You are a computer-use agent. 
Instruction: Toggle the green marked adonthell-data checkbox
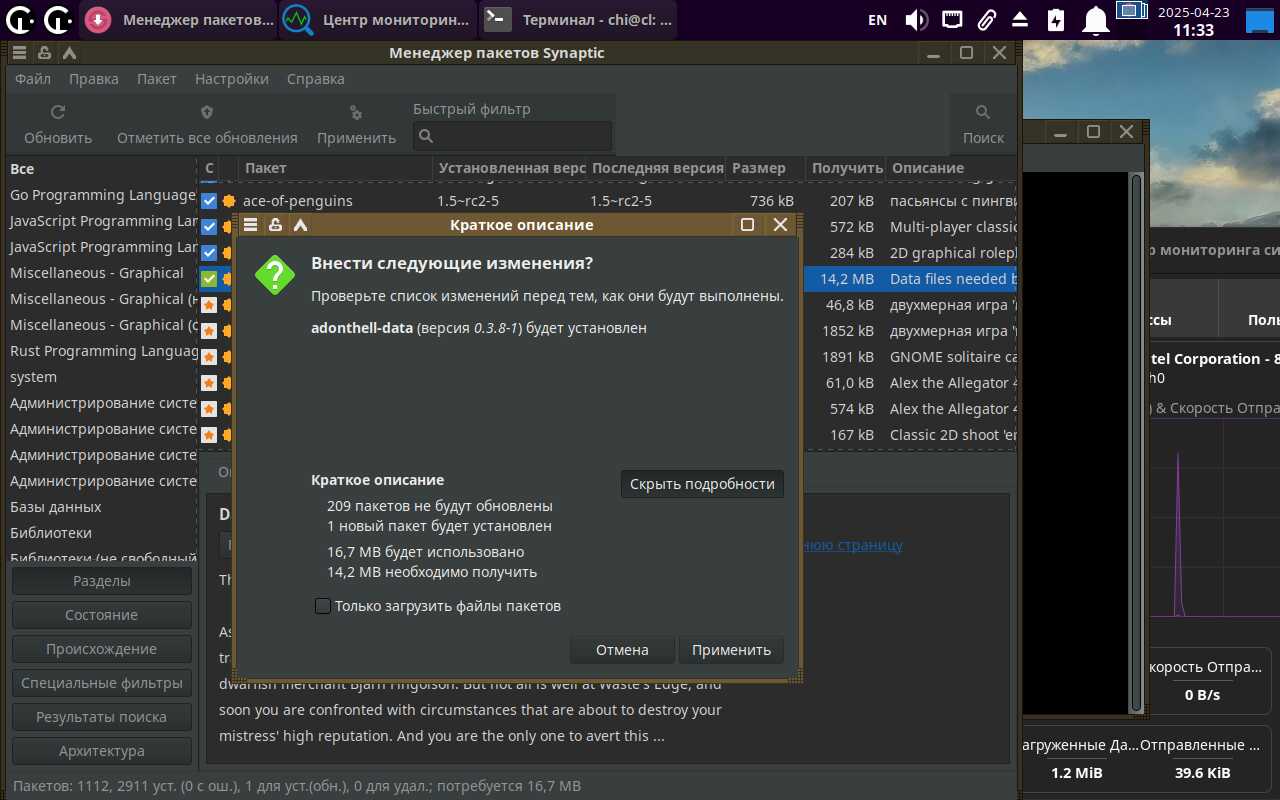tap(209, 279)
